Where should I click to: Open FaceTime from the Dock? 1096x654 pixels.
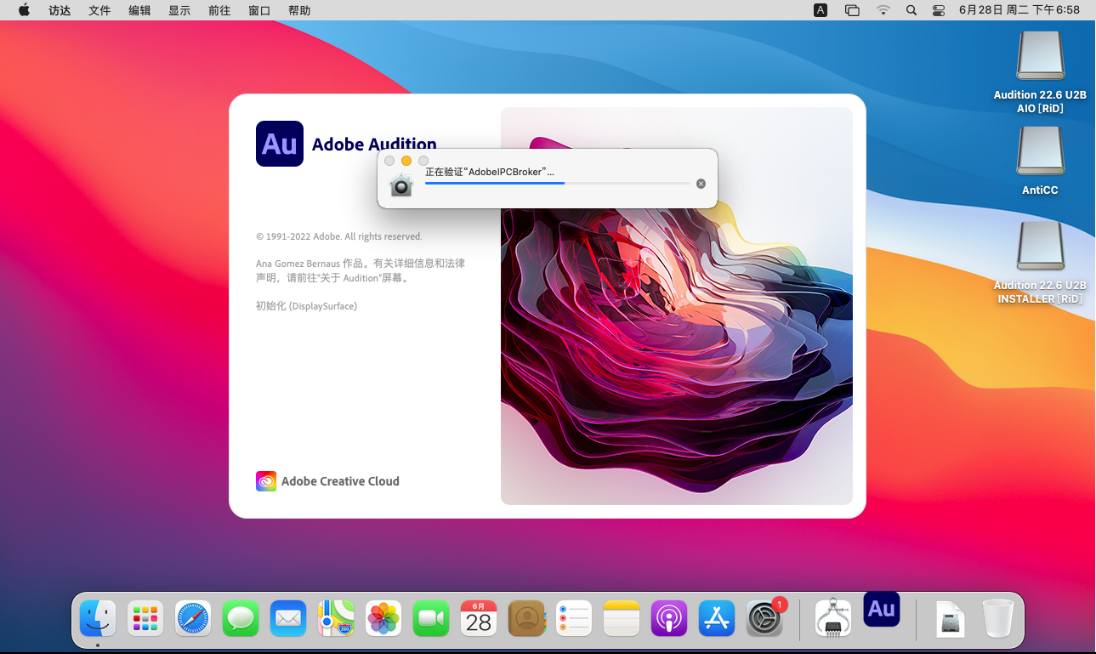[x=431, y=618]
